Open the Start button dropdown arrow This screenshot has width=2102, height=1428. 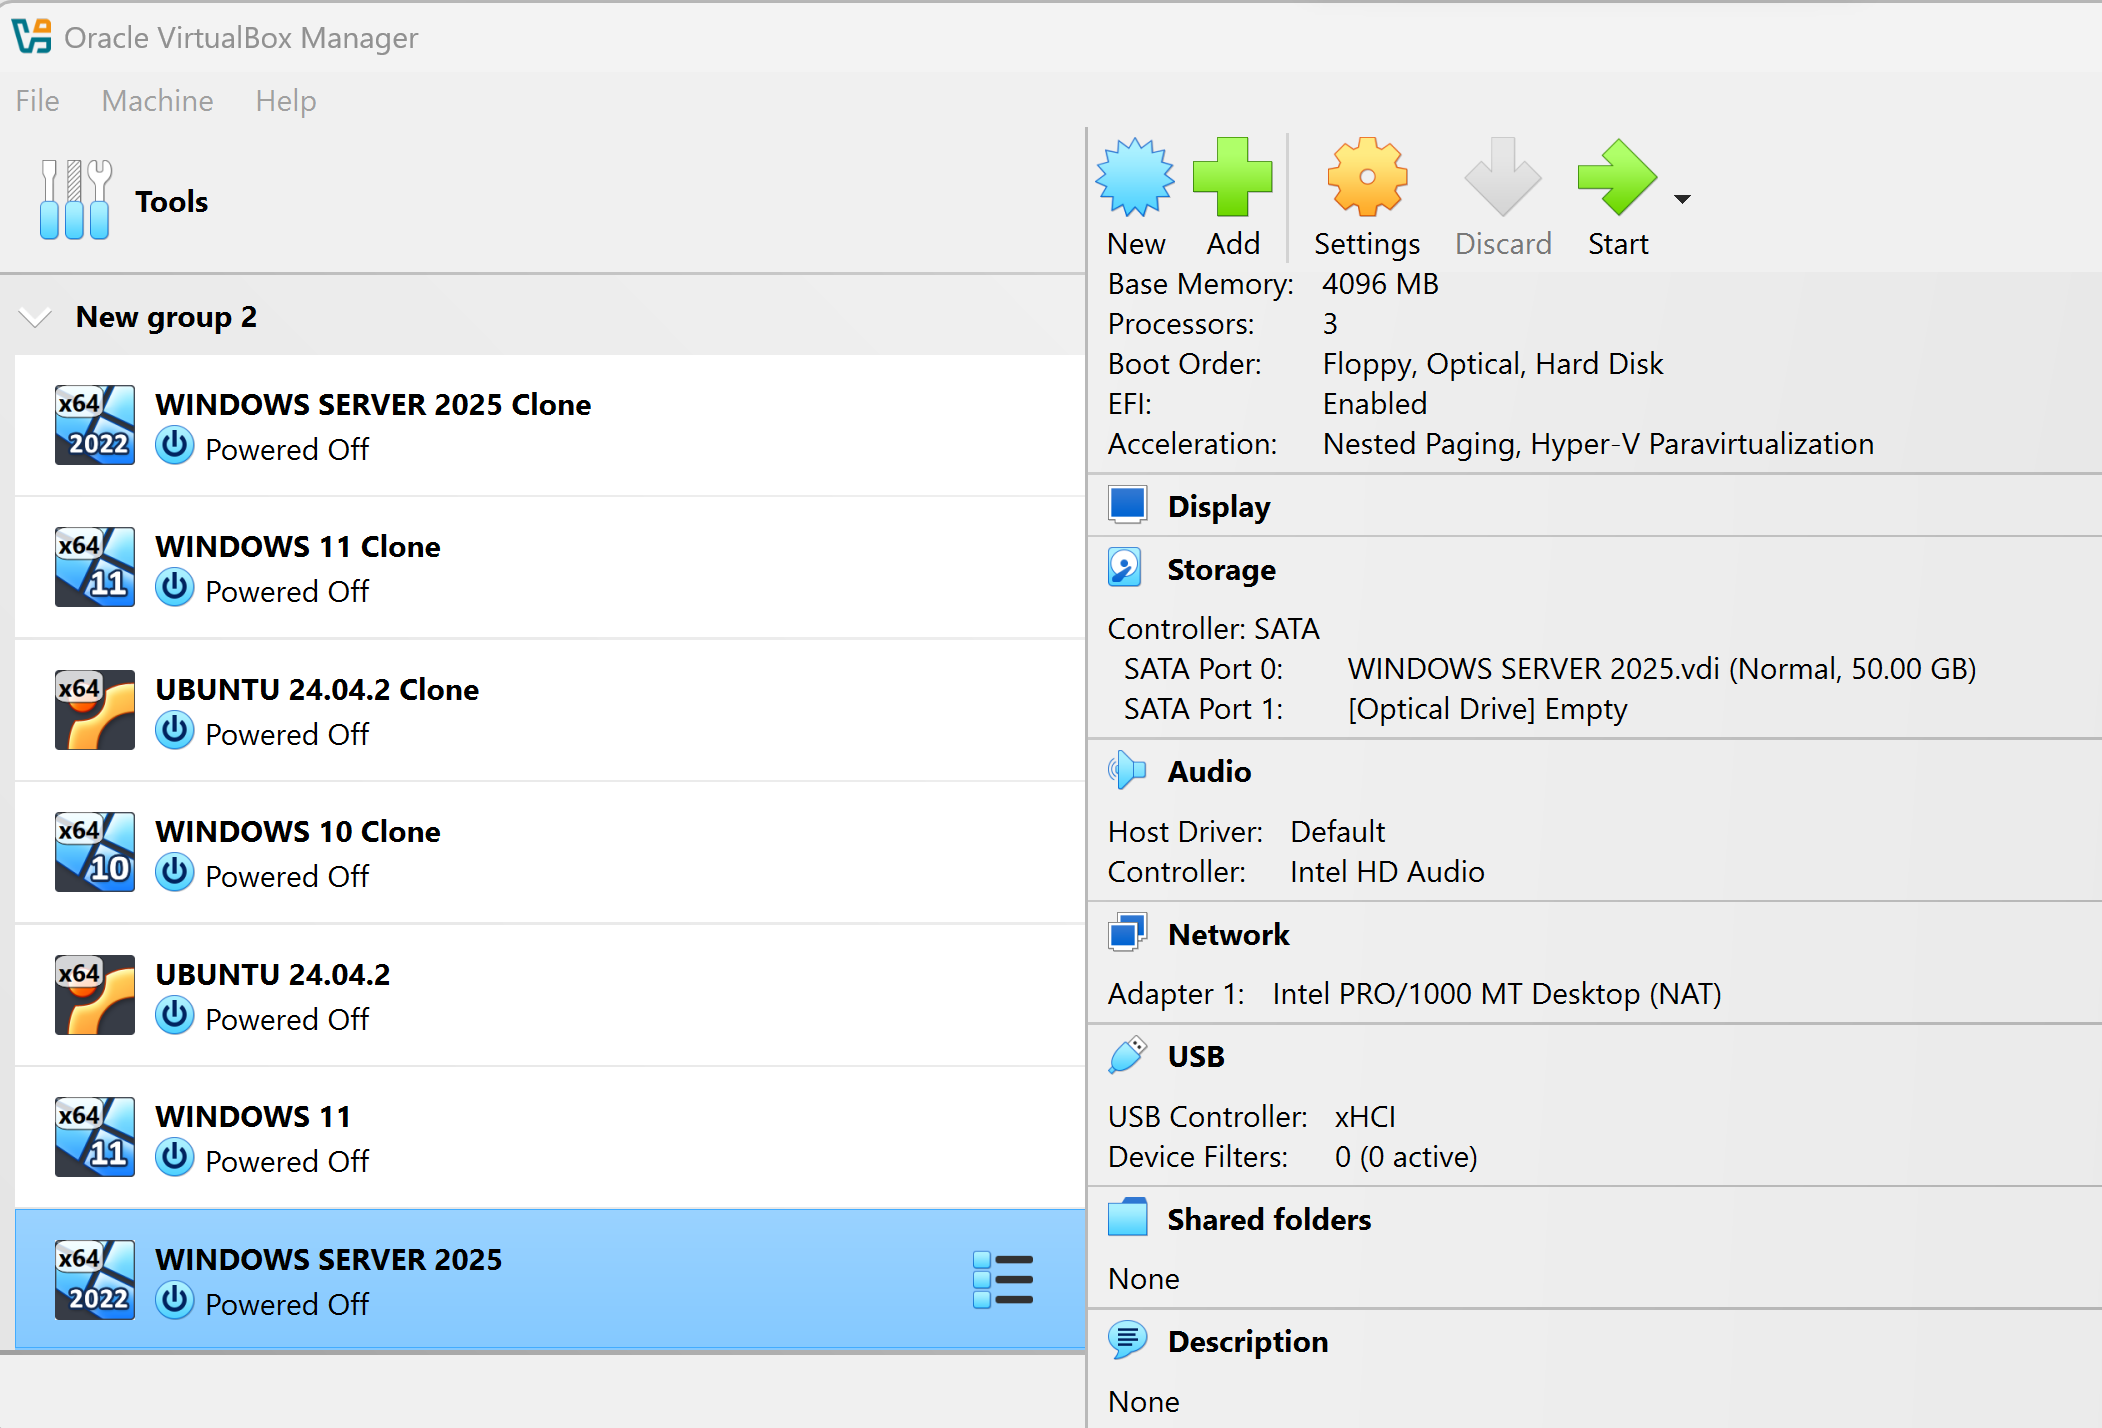pos(1683,199)
